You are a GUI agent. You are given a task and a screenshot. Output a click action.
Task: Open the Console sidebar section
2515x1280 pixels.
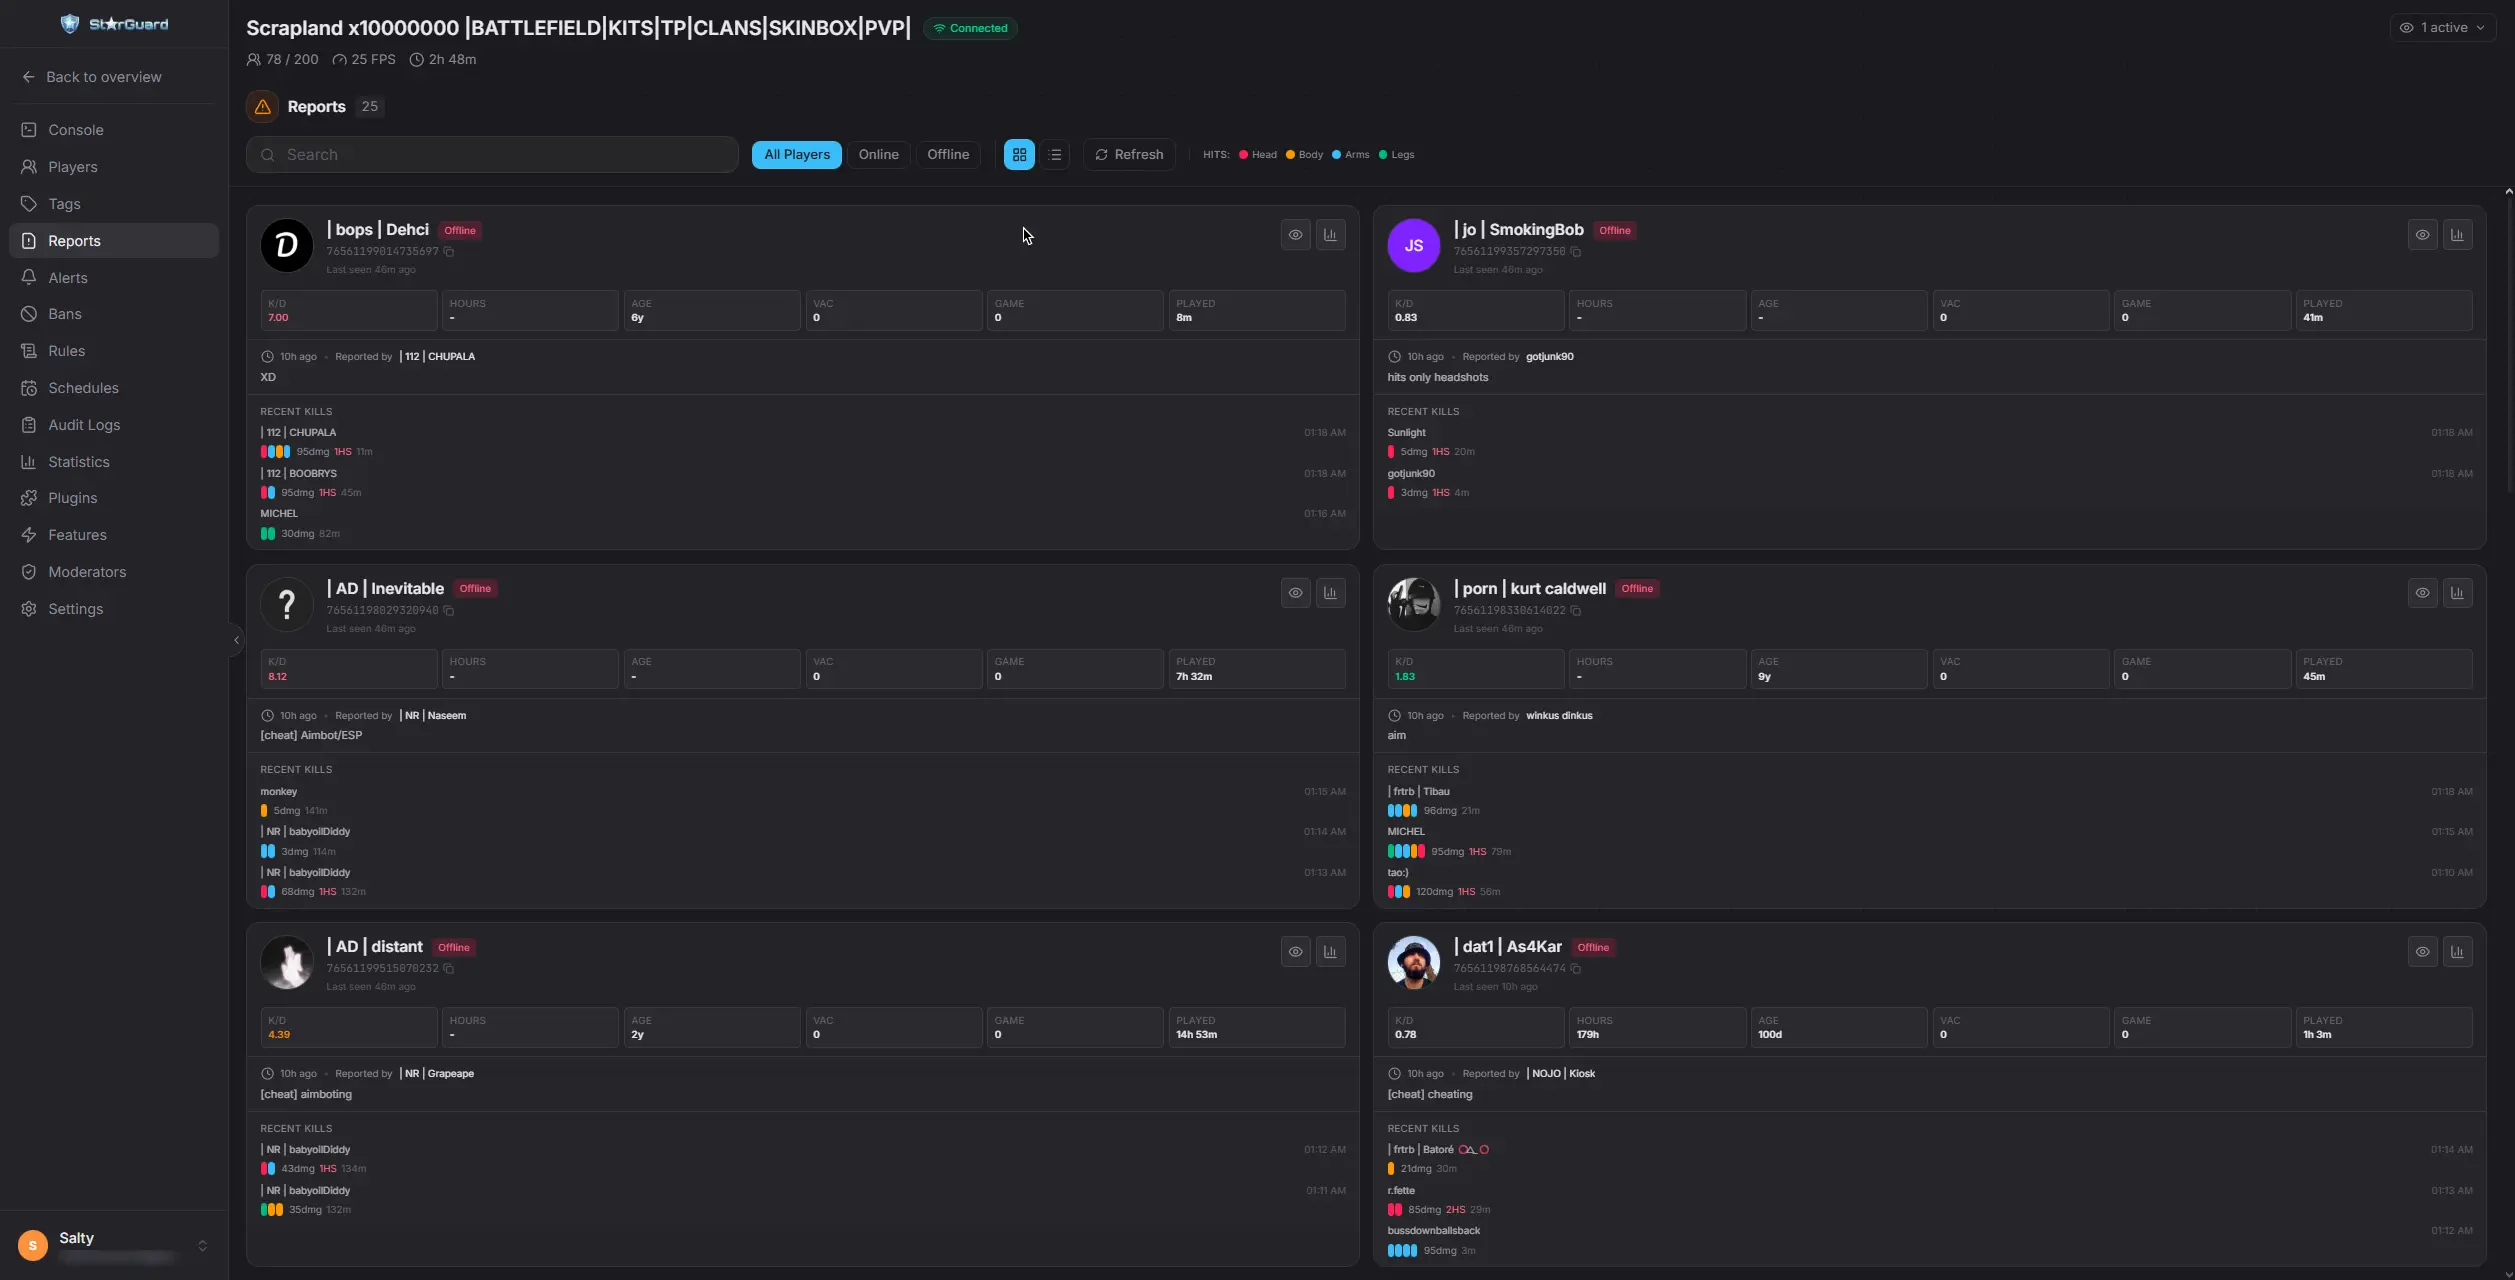tap(75, 129)
